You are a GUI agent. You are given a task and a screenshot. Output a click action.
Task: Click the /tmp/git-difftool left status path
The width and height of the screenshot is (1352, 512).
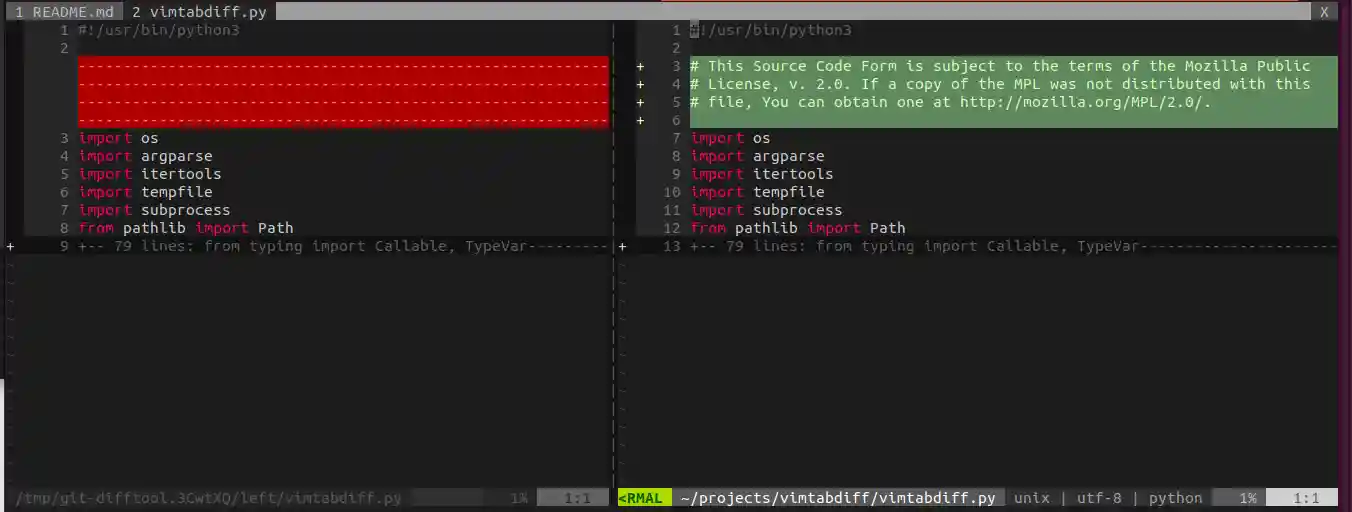click(x=208, y=497)
